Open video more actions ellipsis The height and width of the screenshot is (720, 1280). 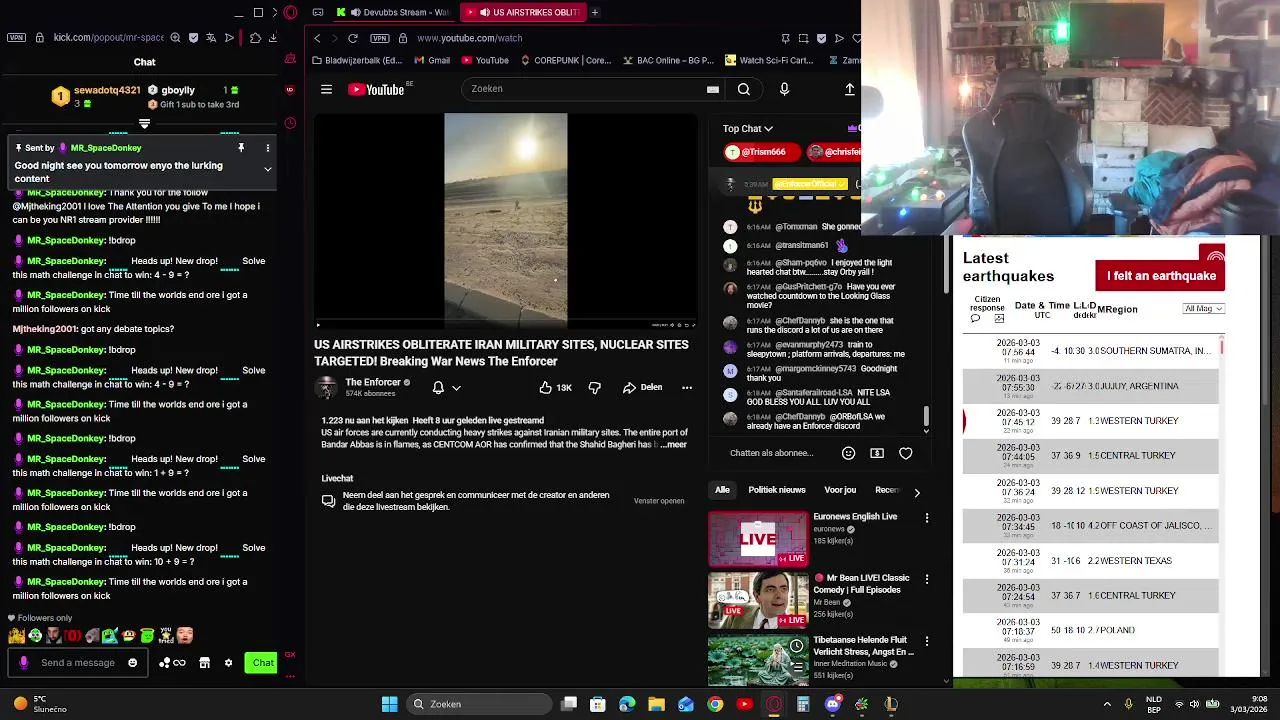[x=687, y=387]
